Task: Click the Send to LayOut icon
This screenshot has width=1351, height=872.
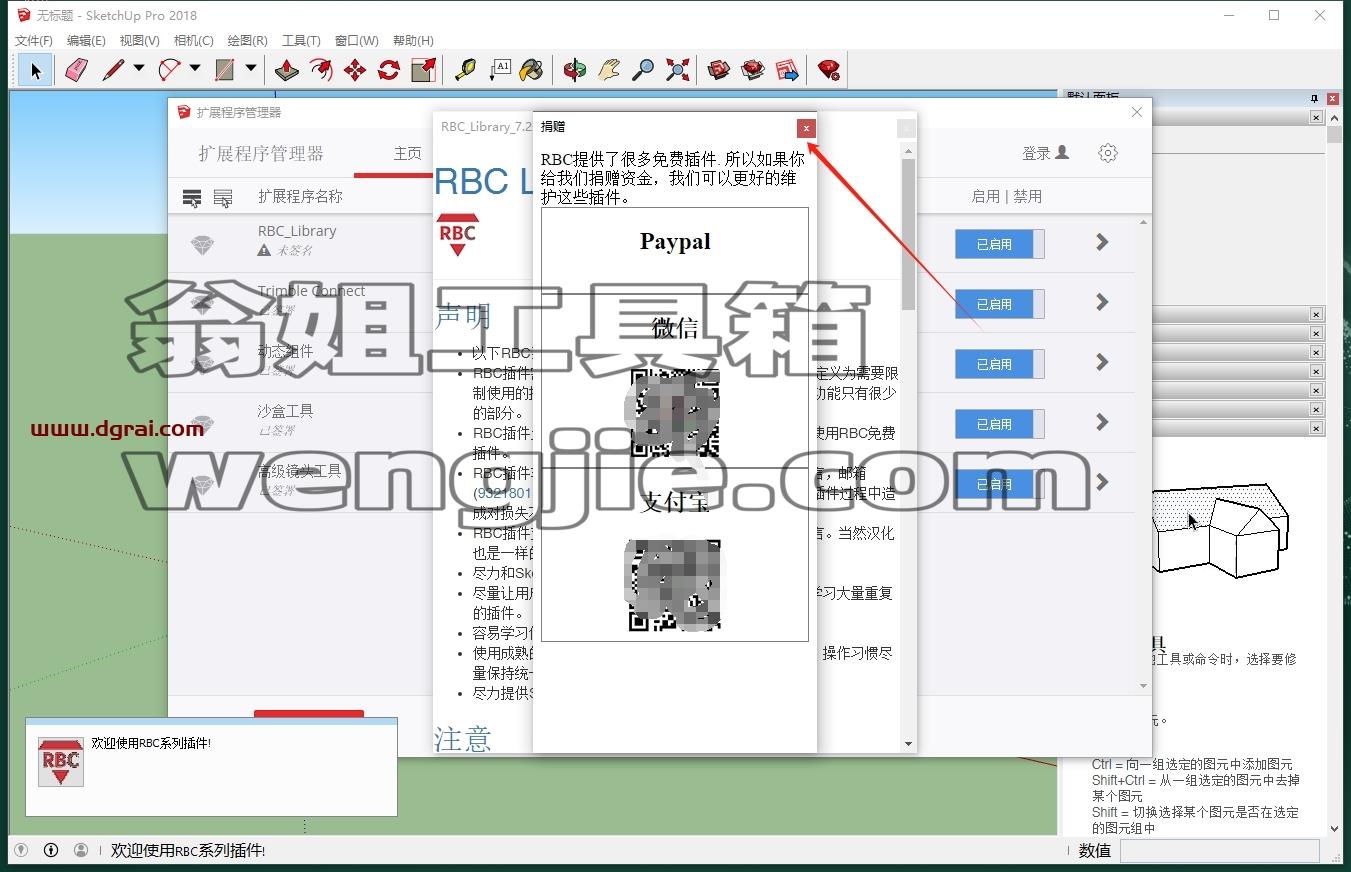Action: pyautogui.click(x=787, y=69)
